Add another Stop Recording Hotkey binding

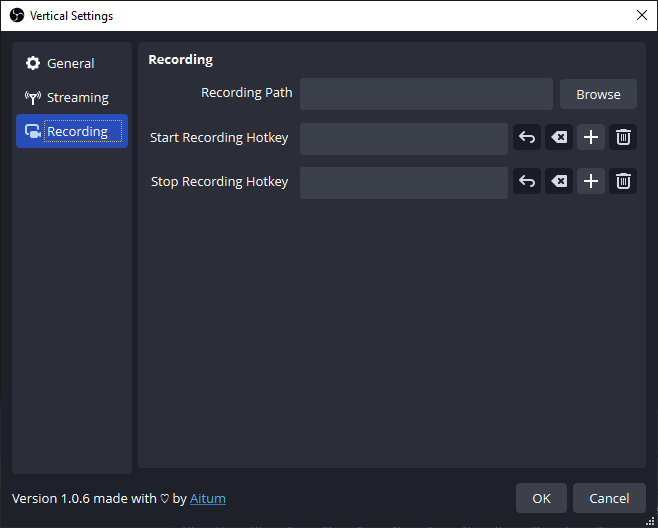[x=591, y=182]
